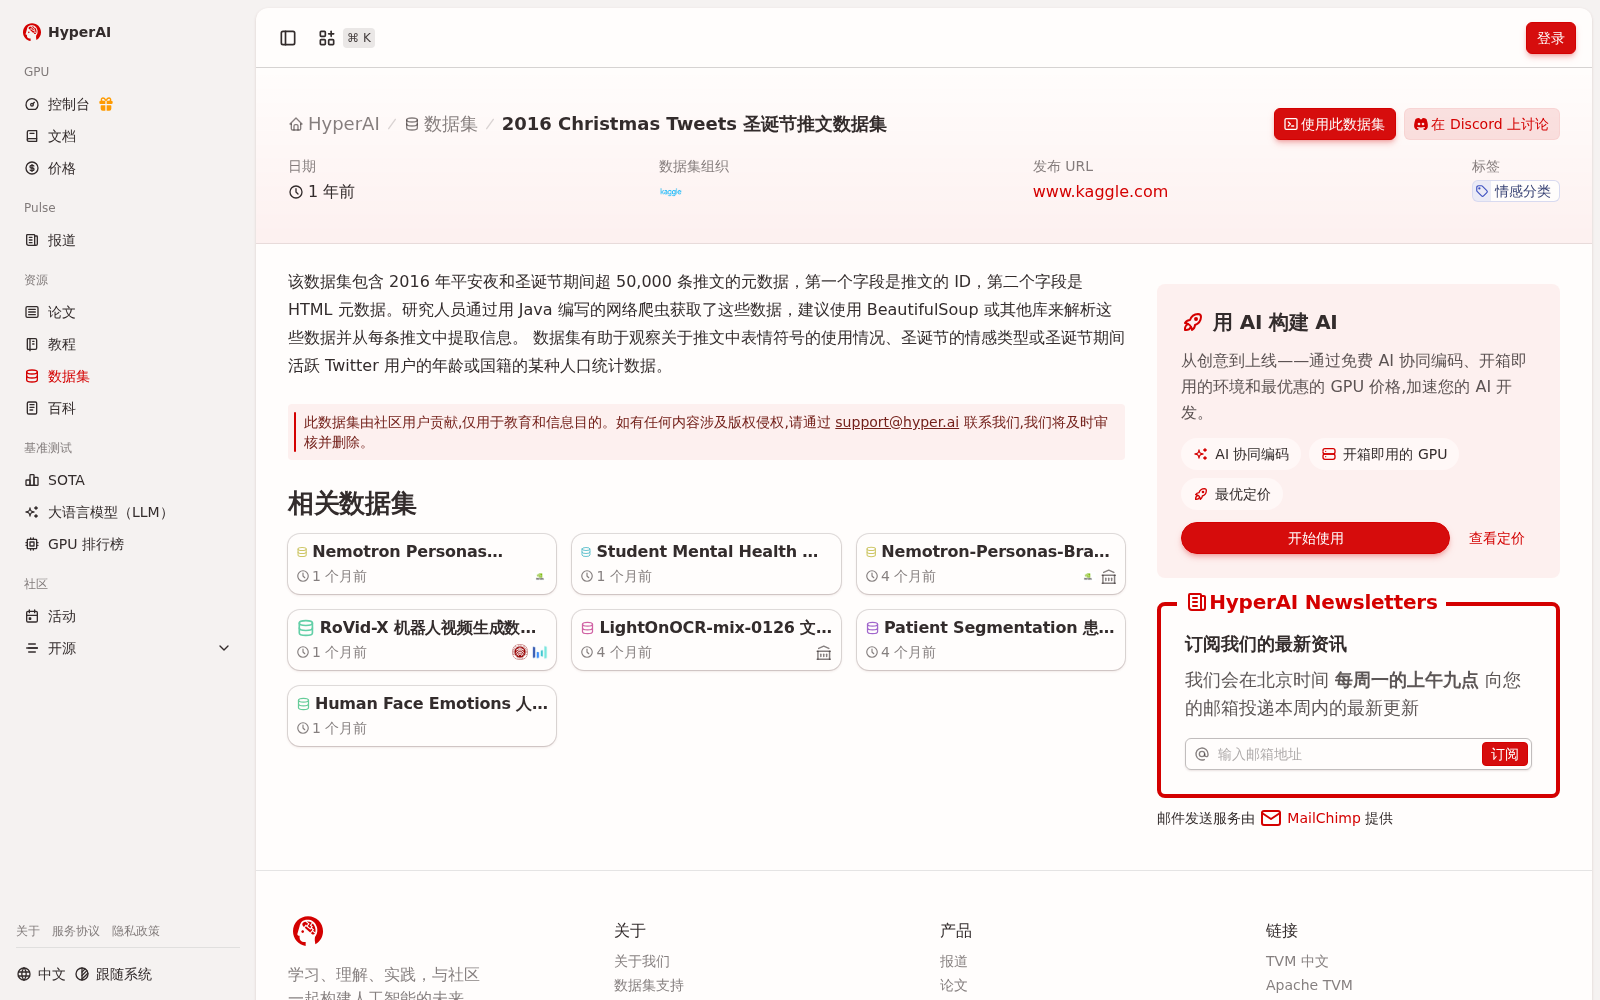Open Student Mental Health dataset card
The image size is (1600, 1000).
(x=706, y=564)
